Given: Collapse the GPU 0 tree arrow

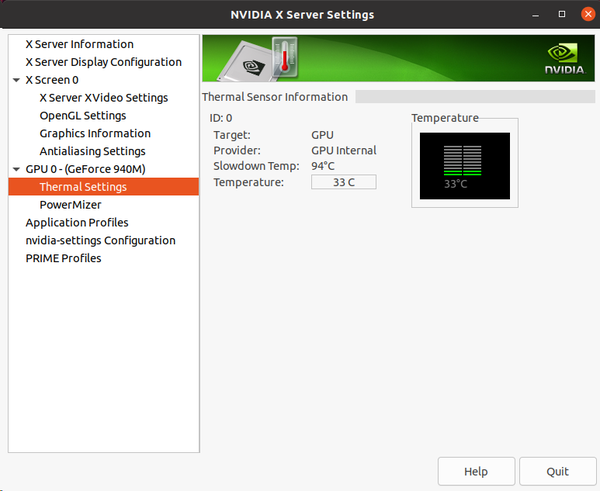Looking at the screenshot, I should (x=16, y=169).
